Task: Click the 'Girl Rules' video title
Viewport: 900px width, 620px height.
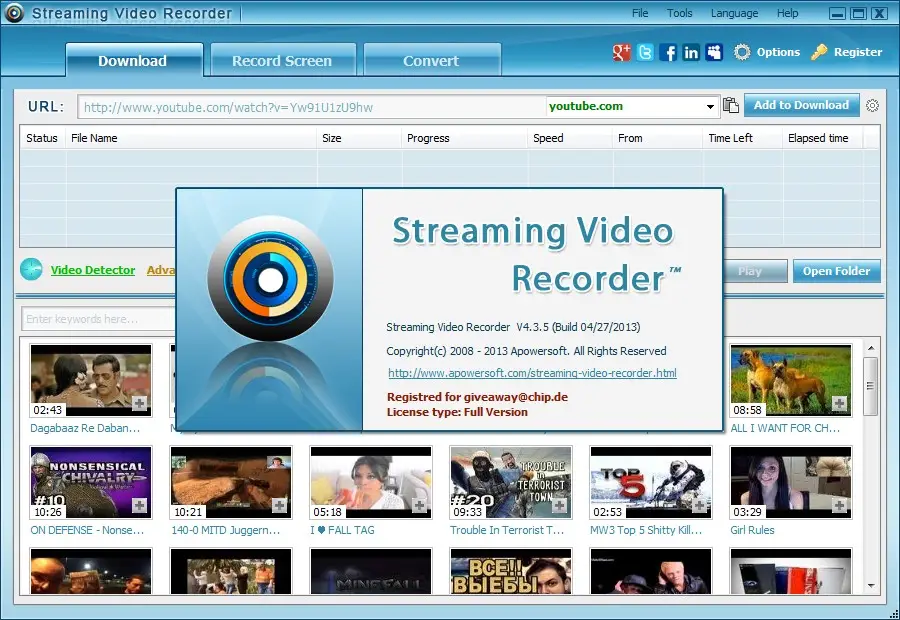Action: pyautogui.click(x=752, y=530)
